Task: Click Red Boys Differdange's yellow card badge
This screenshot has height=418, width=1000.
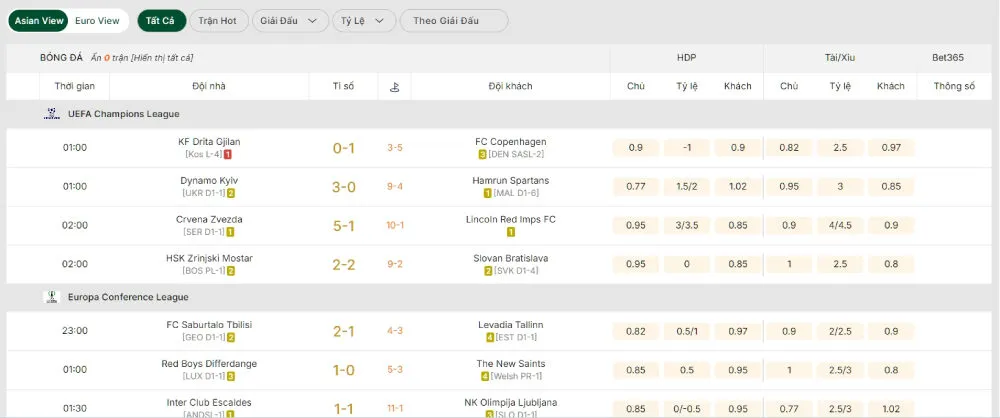Action: (x=231, y=377)
